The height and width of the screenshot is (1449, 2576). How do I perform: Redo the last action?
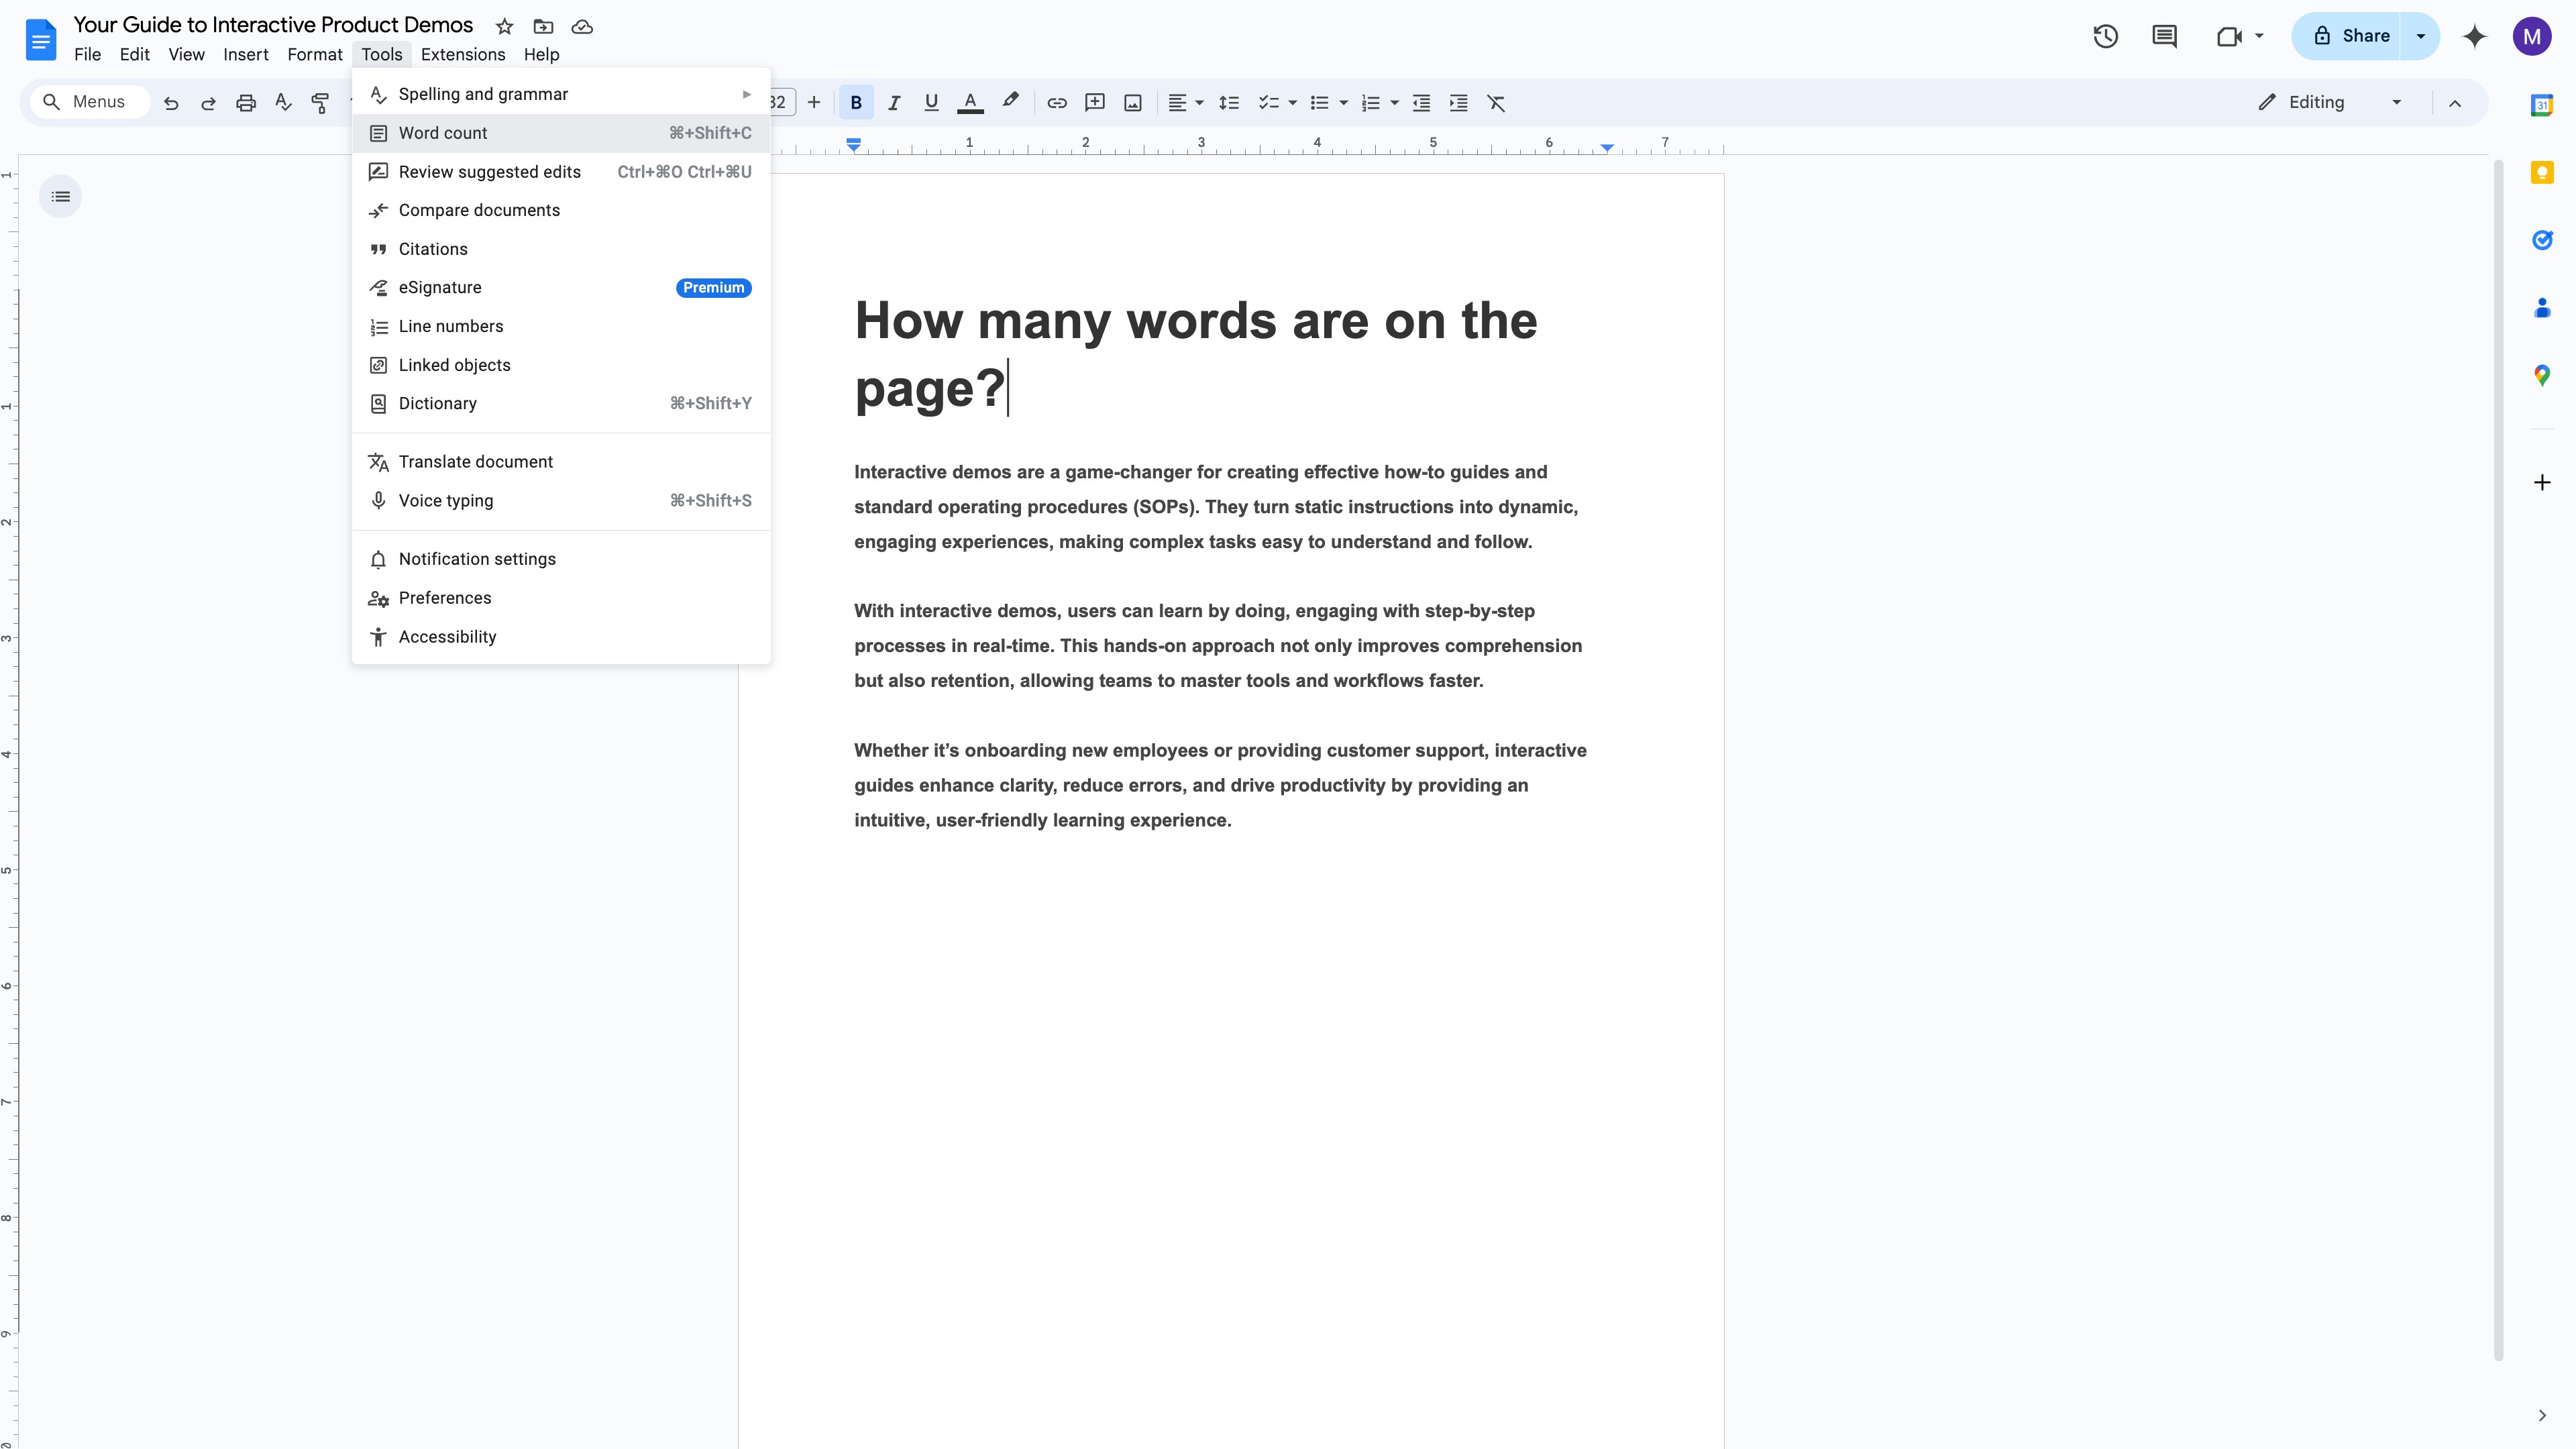pos(208,103)
